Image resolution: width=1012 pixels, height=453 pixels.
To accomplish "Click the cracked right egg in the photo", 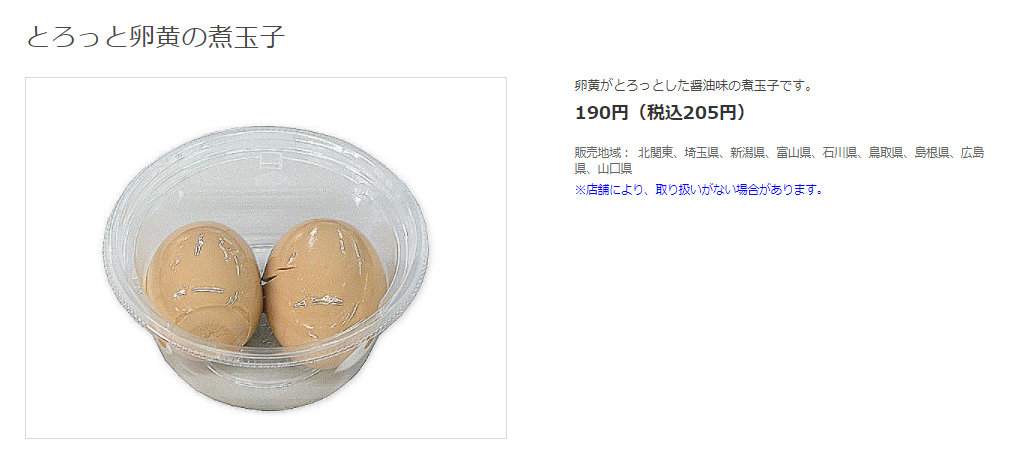I will pyautogui.click(x=325, y=288).
